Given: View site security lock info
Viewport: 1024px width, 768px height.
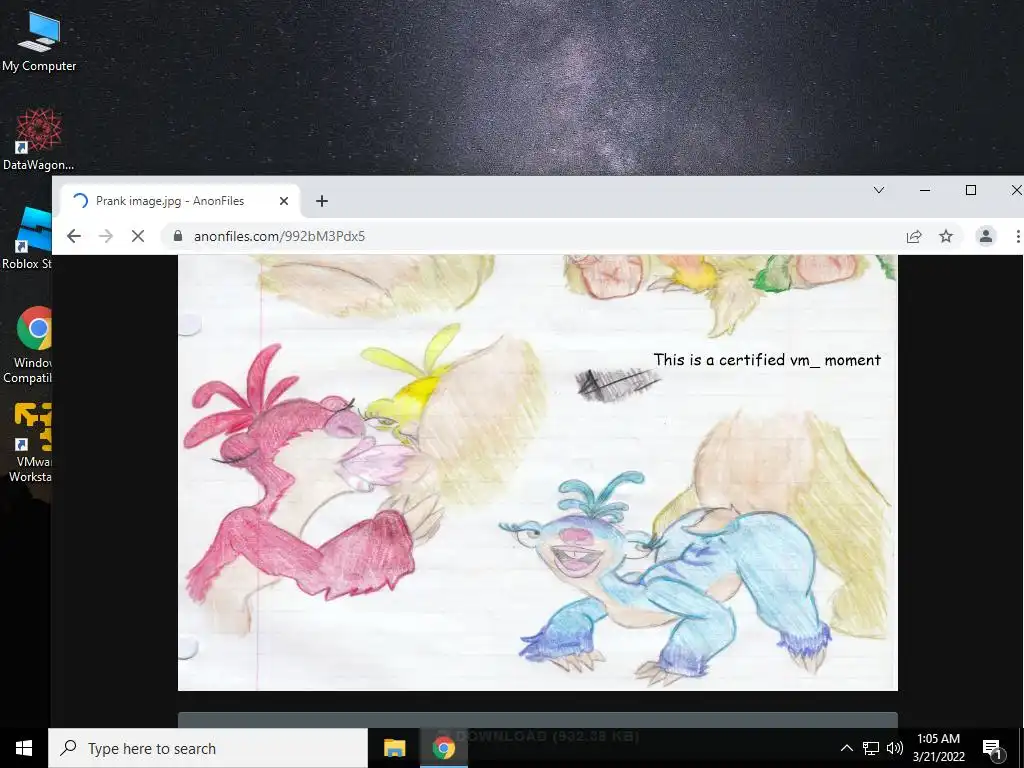Looking at the screenshot, I should (178, 236).
